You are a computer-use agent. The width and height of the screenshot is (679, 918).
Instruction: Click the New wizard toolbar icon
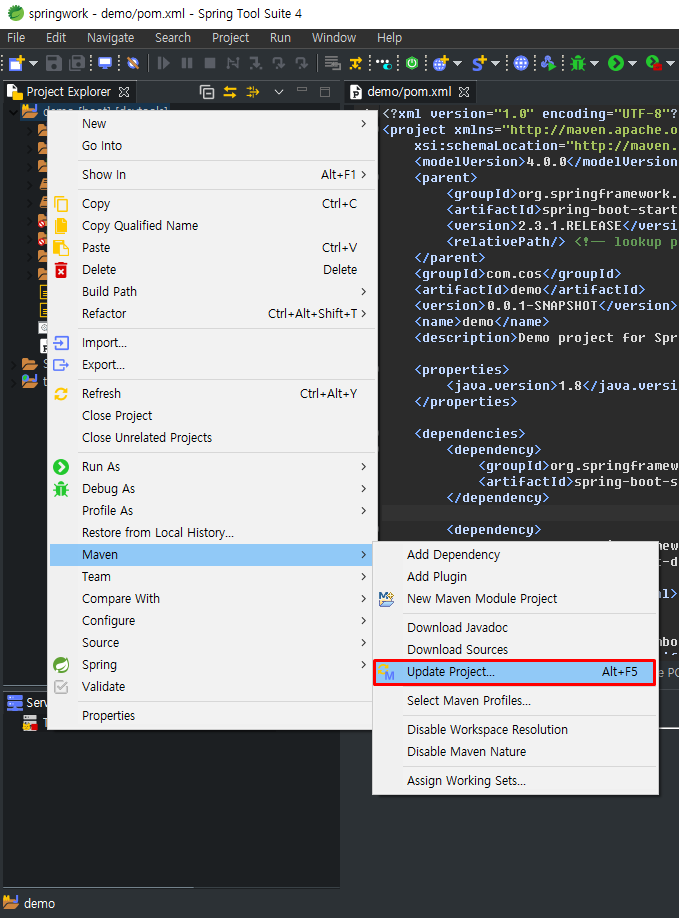pyautogui.click(x=16, y=63)
